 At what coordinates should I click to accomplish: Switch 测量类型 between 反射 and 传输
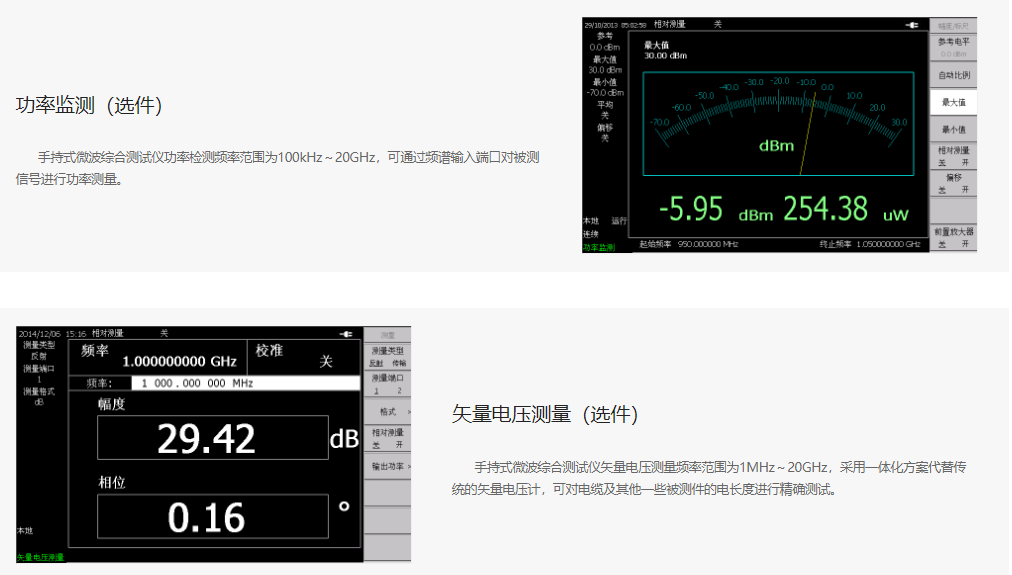pos(387,357)
